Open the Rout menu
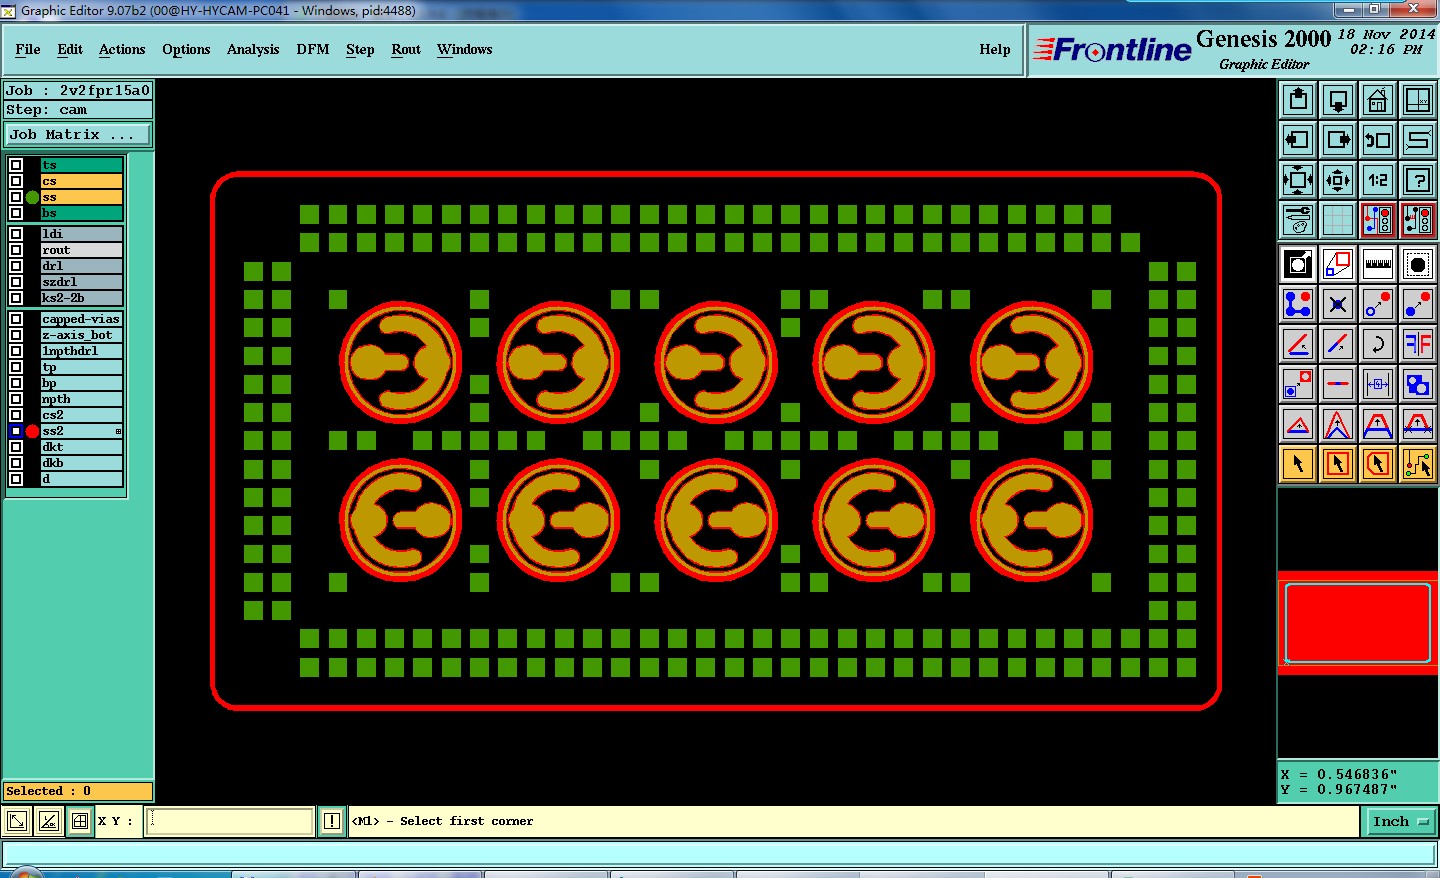Screen dimensions: 1440x878 (x=406, y=49)
